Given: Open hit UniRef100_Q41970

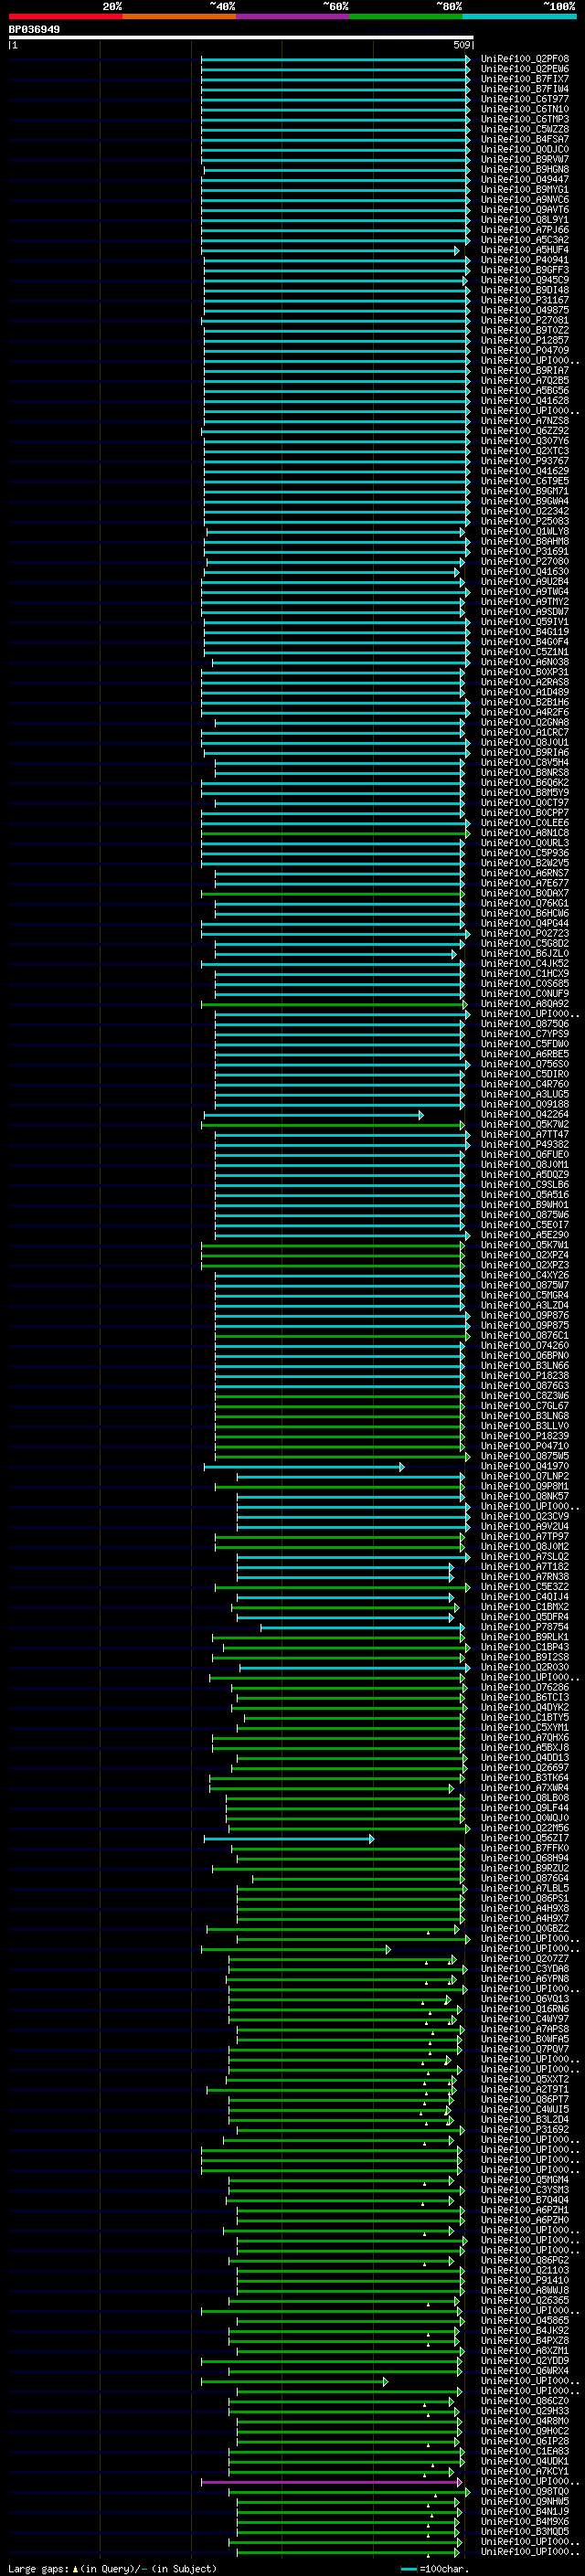Looking at the screenshot, I should pyautogui.click(x=525, y=1466).
